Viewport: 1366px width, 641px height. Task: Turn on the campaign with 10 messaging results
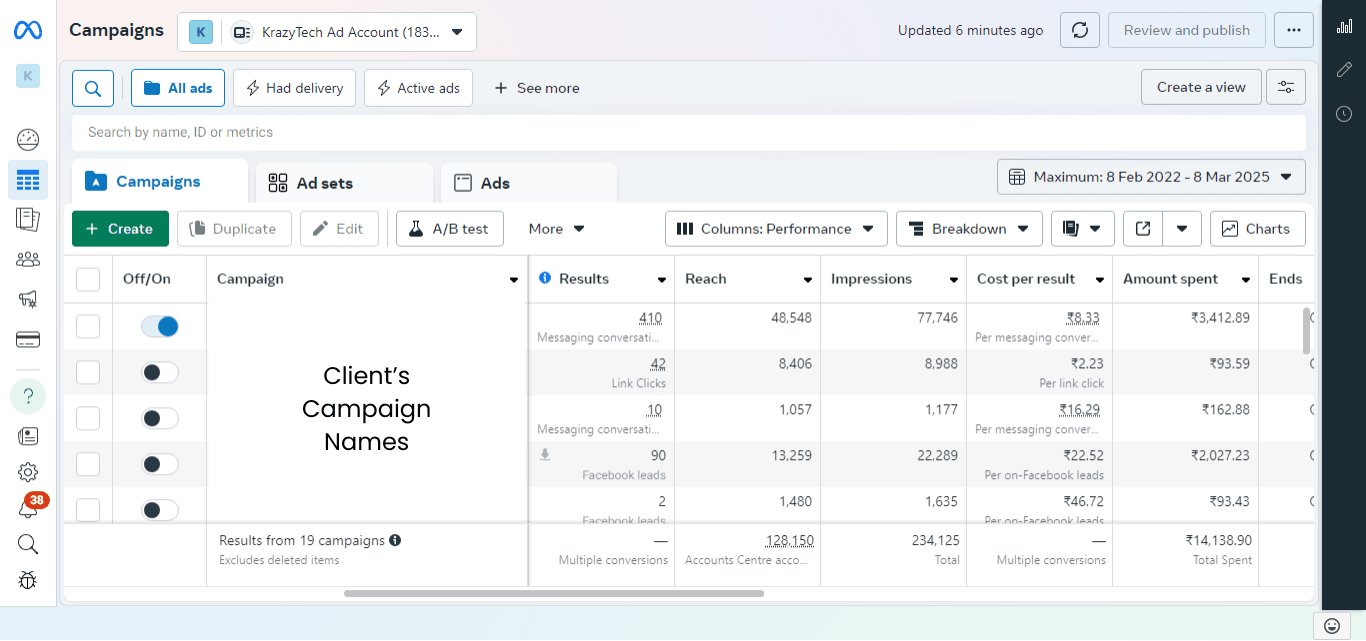click(160, 418)
